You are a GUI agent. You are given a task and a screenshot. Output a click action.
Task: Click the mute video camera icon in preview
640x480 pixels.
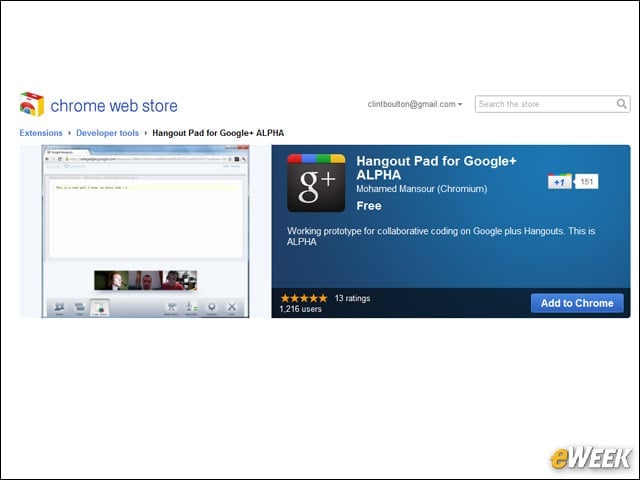click(x=171, y=307)
